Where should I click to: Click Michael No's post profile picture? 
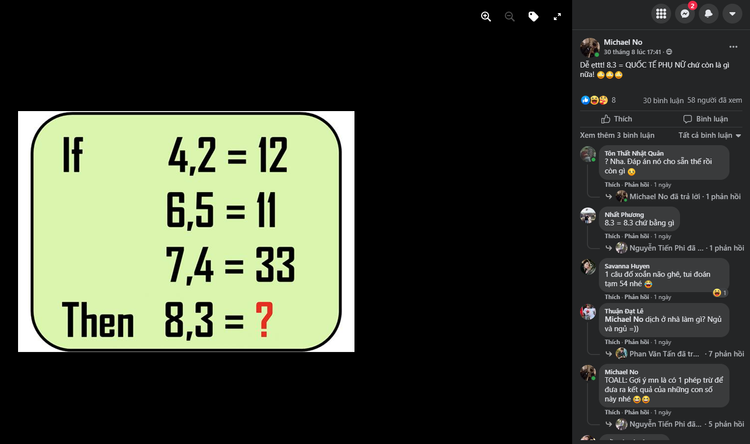pyautogui.click(x=590, y=47)
